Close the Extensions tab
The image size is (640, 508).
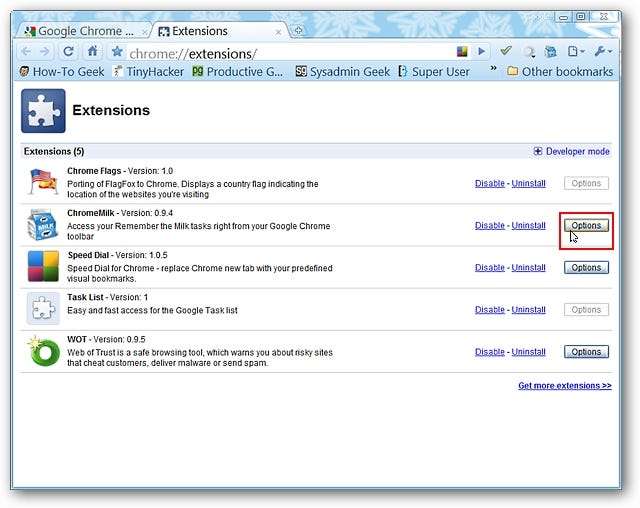pos(278,32)
